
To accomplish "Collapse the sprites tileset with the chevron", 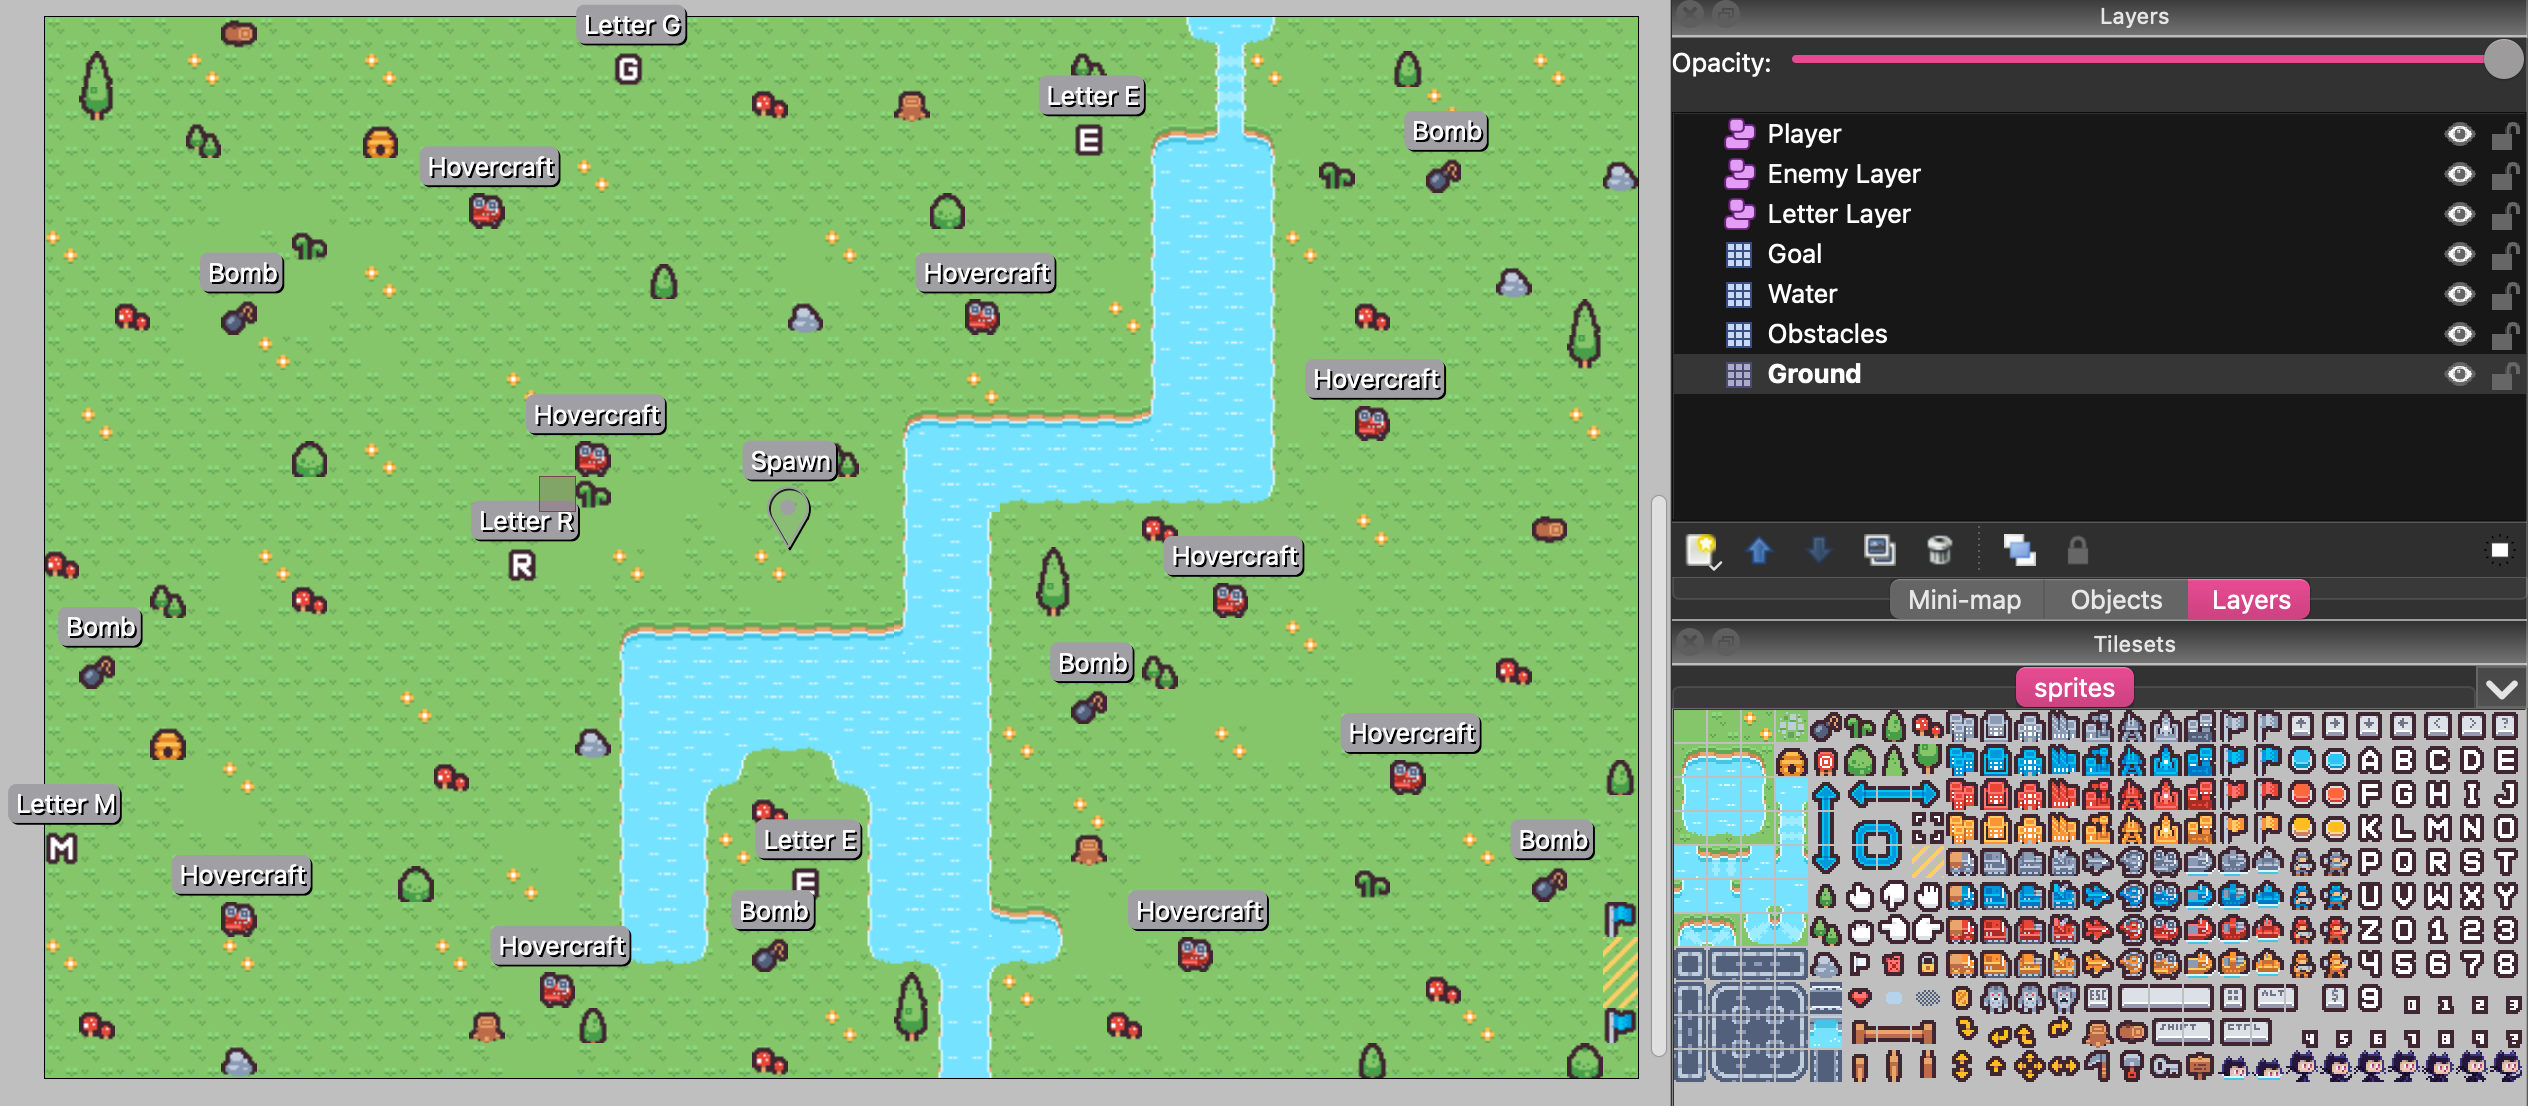I will pos(2501,688).
